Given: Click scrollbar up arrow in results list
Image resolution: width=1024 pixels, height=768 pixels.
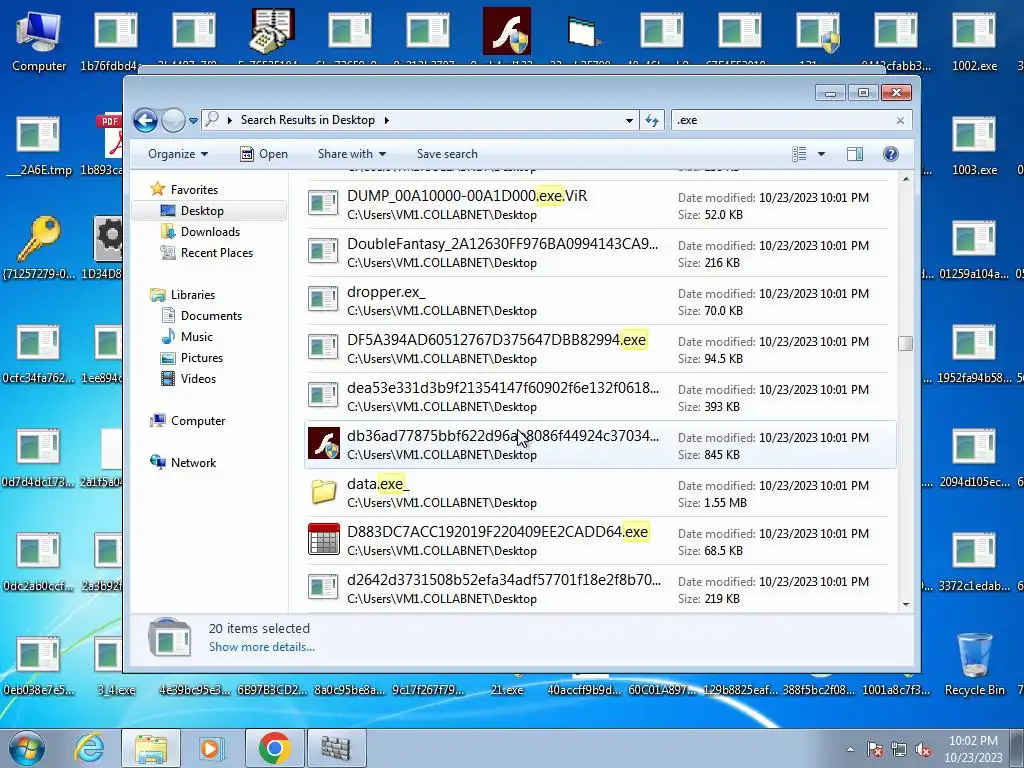Looking at the screenshot, I should (905, 179).
